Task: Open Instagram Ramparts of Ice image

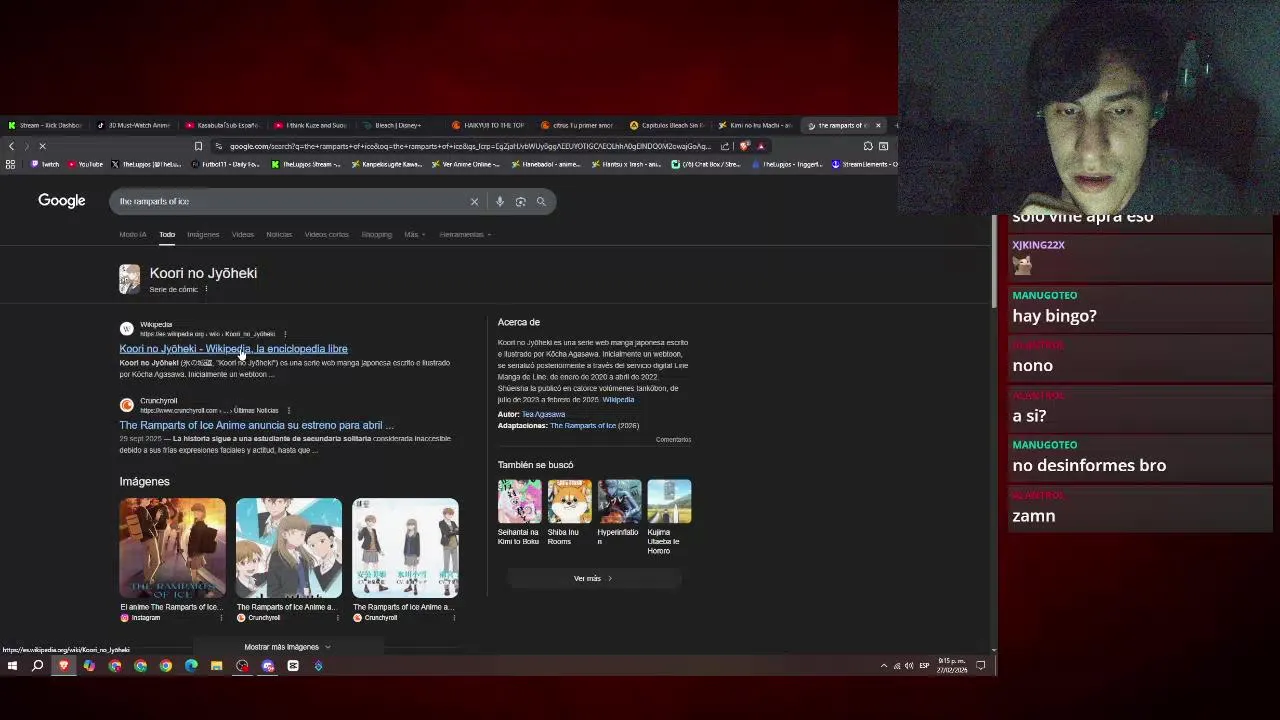Action: [172, 548]
